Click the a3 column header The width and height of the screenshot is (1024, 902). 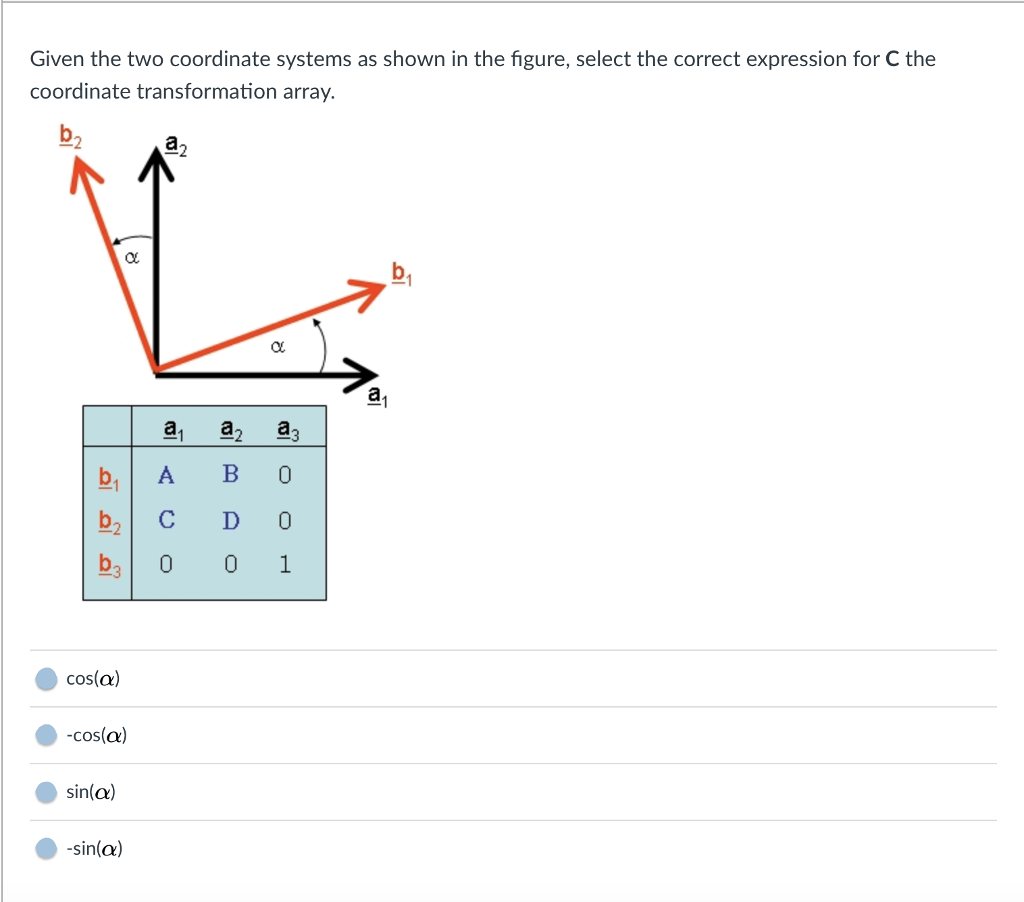(286, 428)
